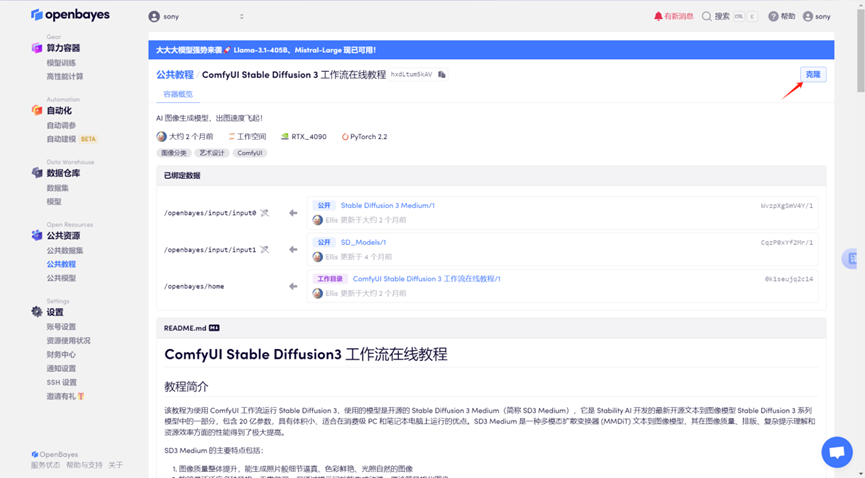This screenshot has height=478, width=865.
Task: Click the unlink icon beside input0 path
Action: click(x=265, y=213)
